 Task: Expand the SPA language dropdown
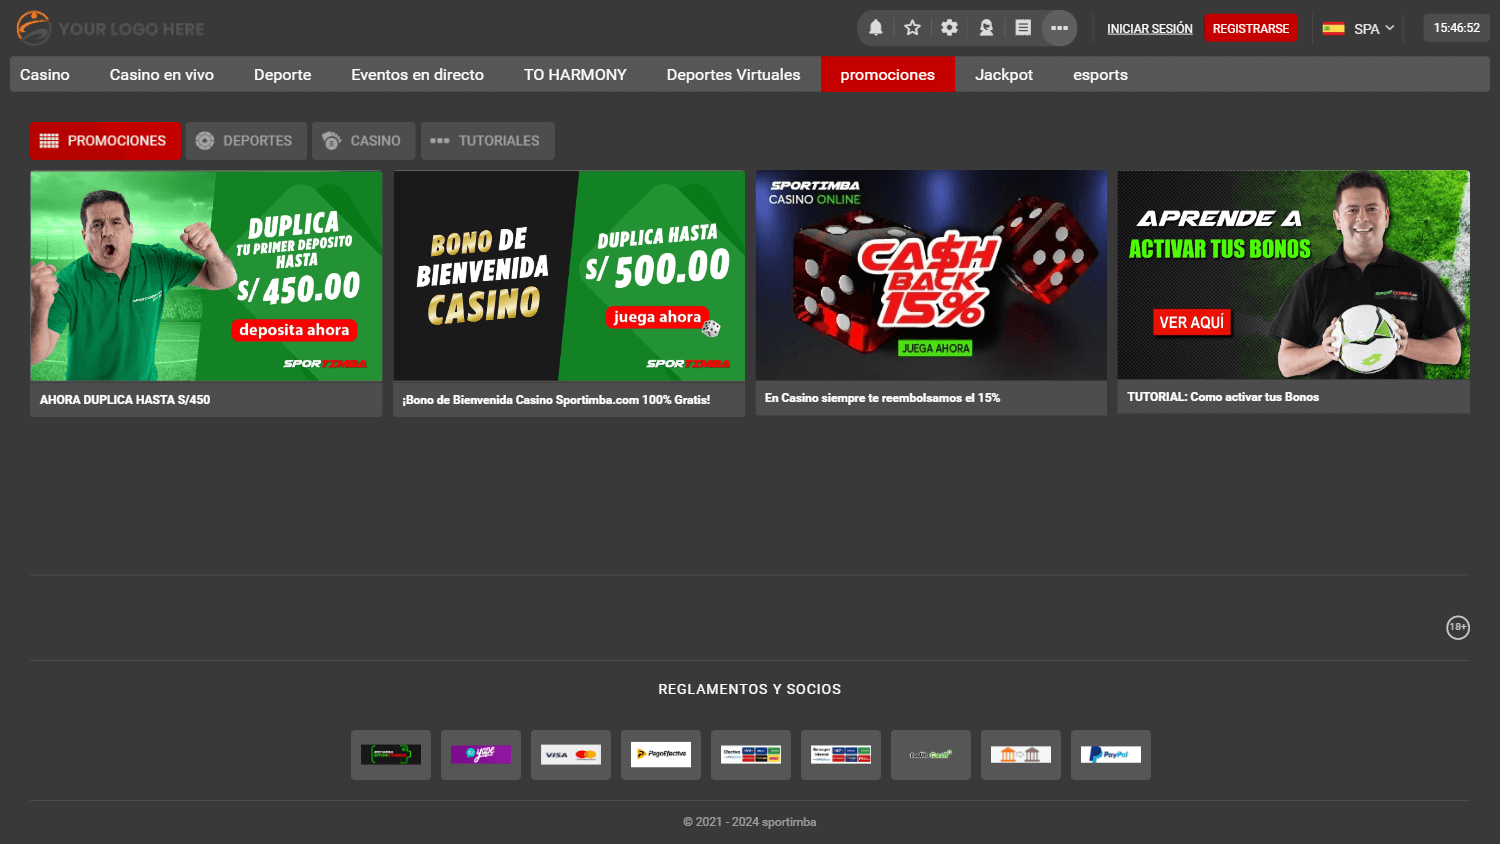point(1374,28)
